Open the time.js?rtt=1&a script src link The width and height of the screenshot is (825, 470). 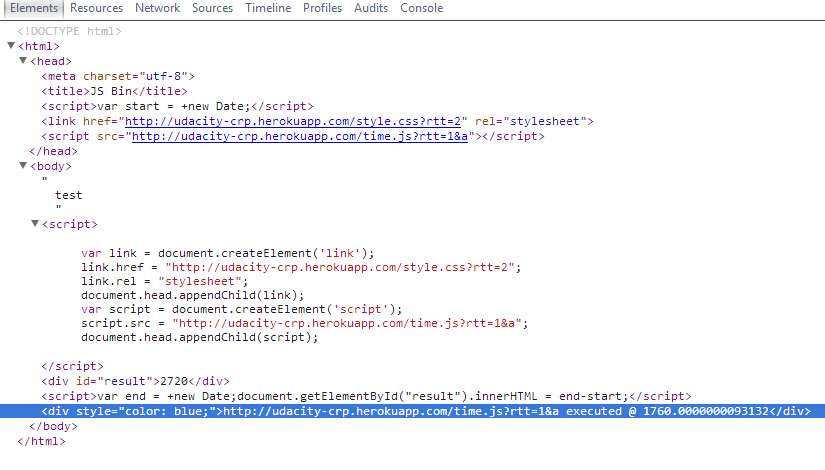pyautogui.click(x=300, y=136)
